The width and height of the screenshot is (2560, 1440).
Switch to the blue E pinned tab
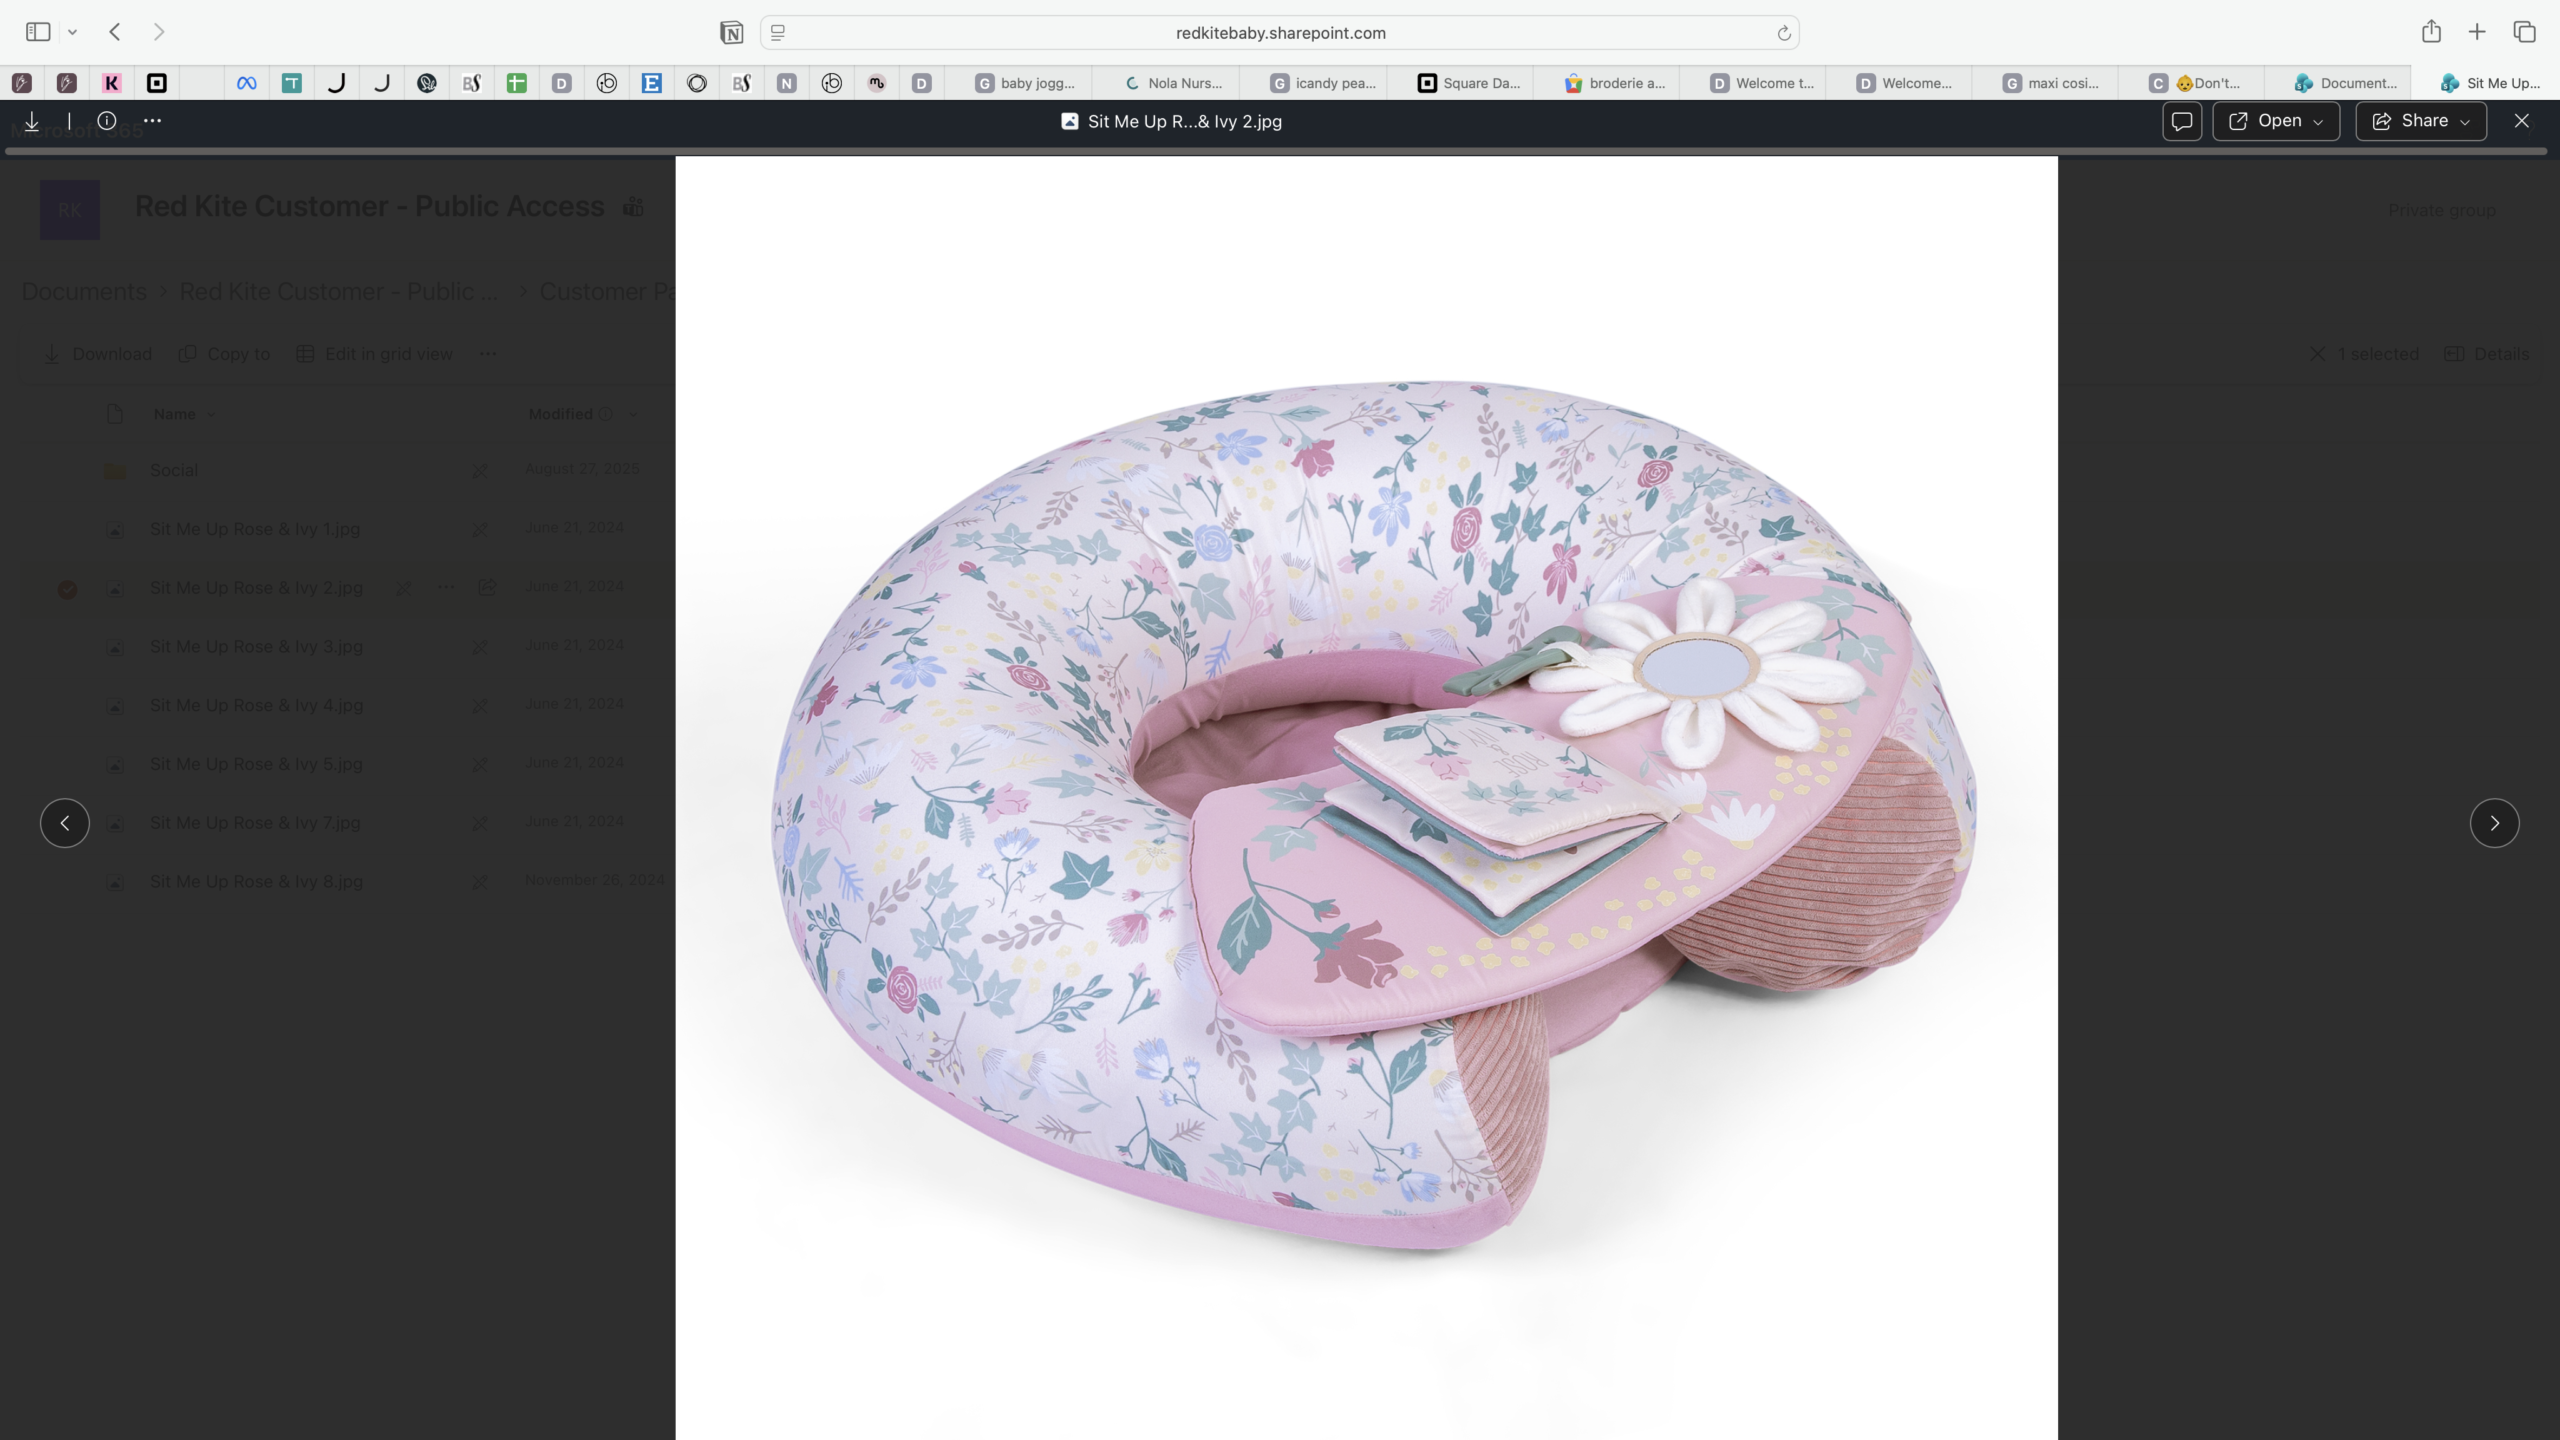coord(652,83)
